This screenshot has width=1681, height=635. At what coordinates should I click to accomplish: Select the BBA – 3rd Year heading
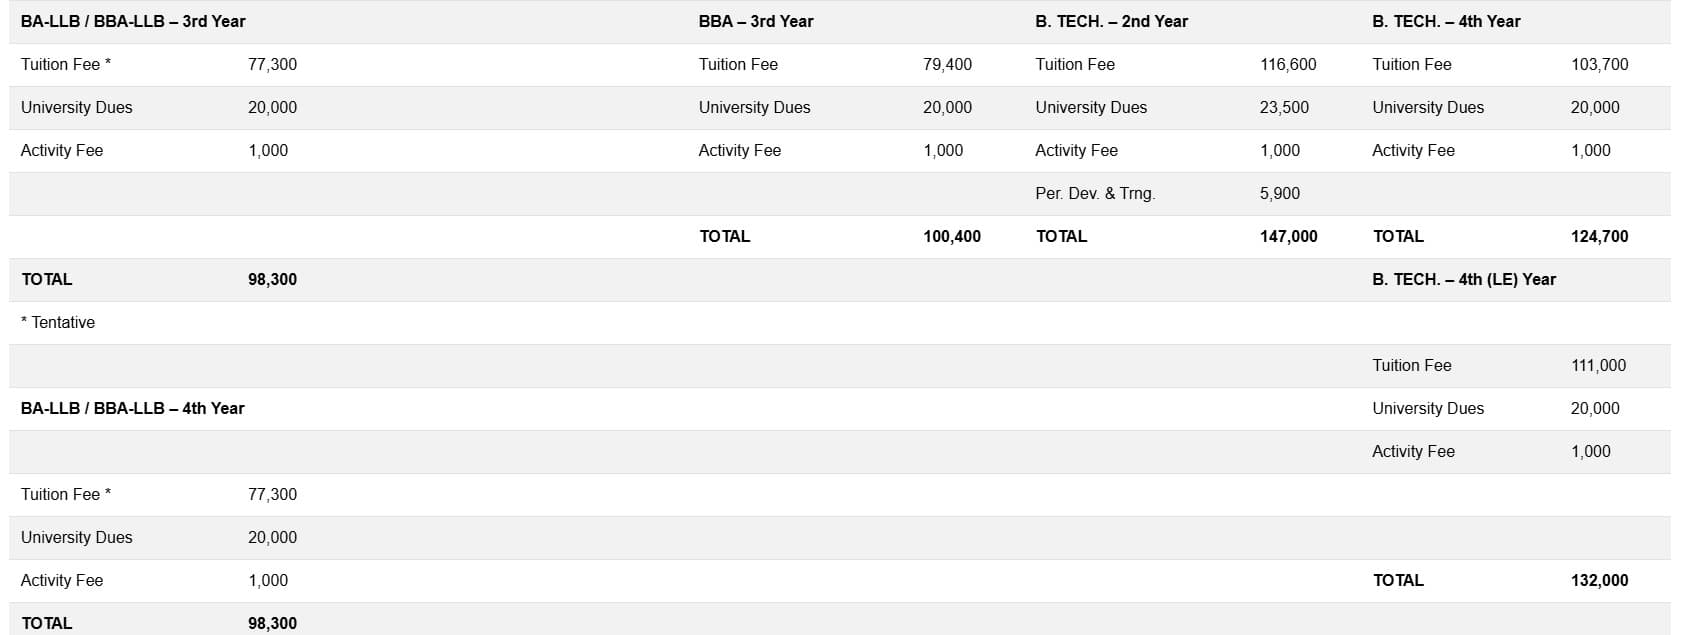tap(756, 21)
